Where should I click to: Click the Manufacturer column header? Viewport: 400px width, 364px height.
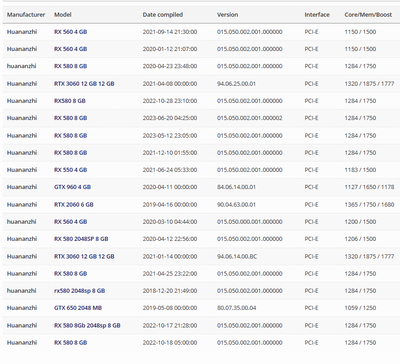[26, 15]
